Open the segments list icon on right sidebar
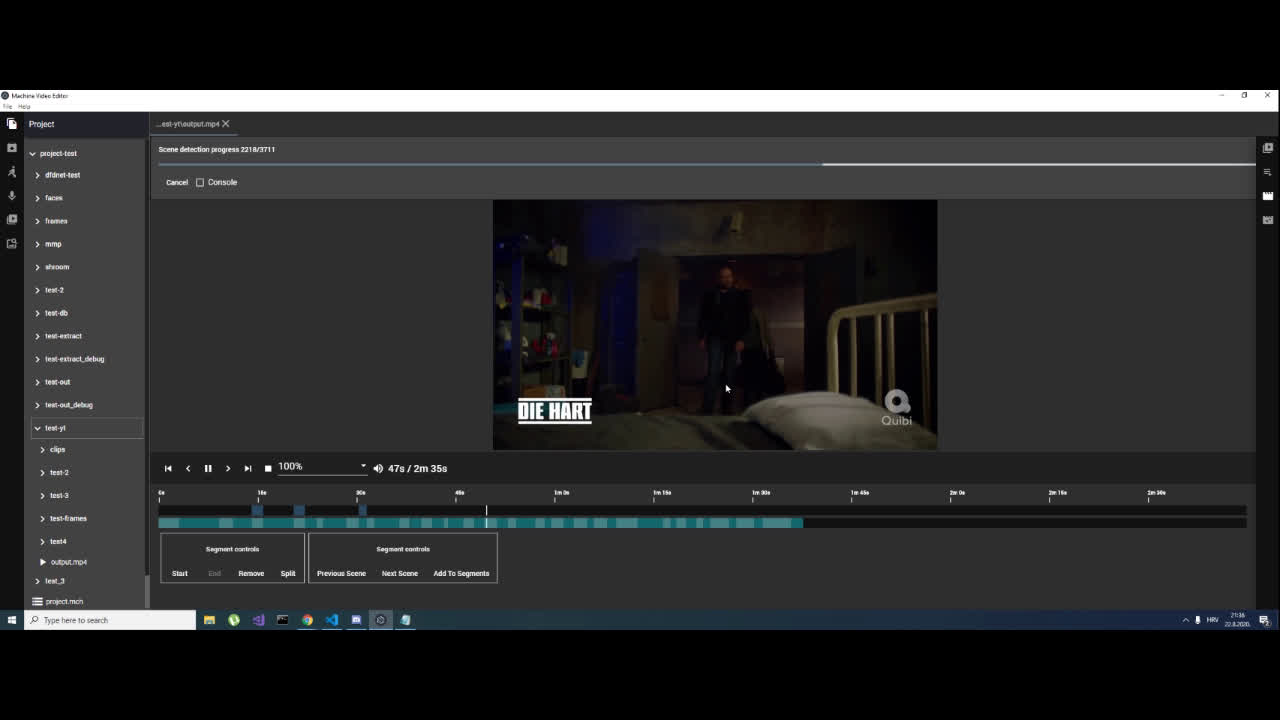 [x=1267, y=171]
